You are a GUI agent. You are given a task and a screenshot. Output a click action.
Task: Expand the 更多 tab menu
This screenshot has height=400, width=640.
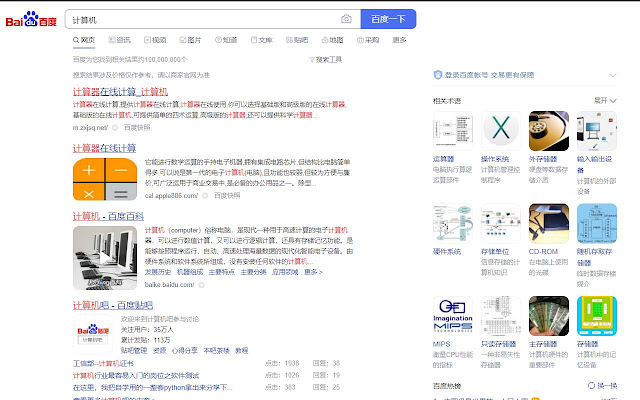(x=399, y=40)
